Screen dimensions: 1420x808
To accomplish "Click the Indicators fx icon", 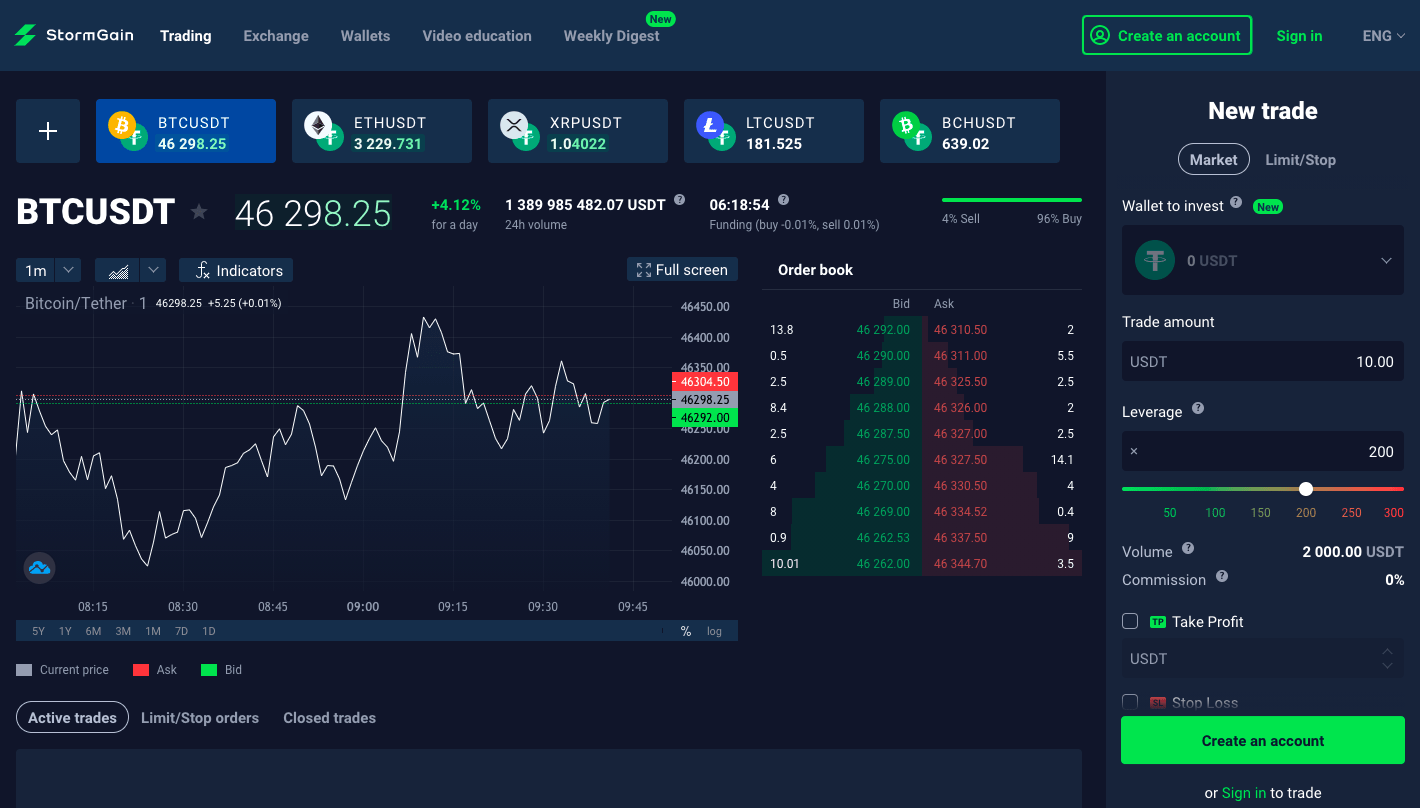I will tap(202, 270).
